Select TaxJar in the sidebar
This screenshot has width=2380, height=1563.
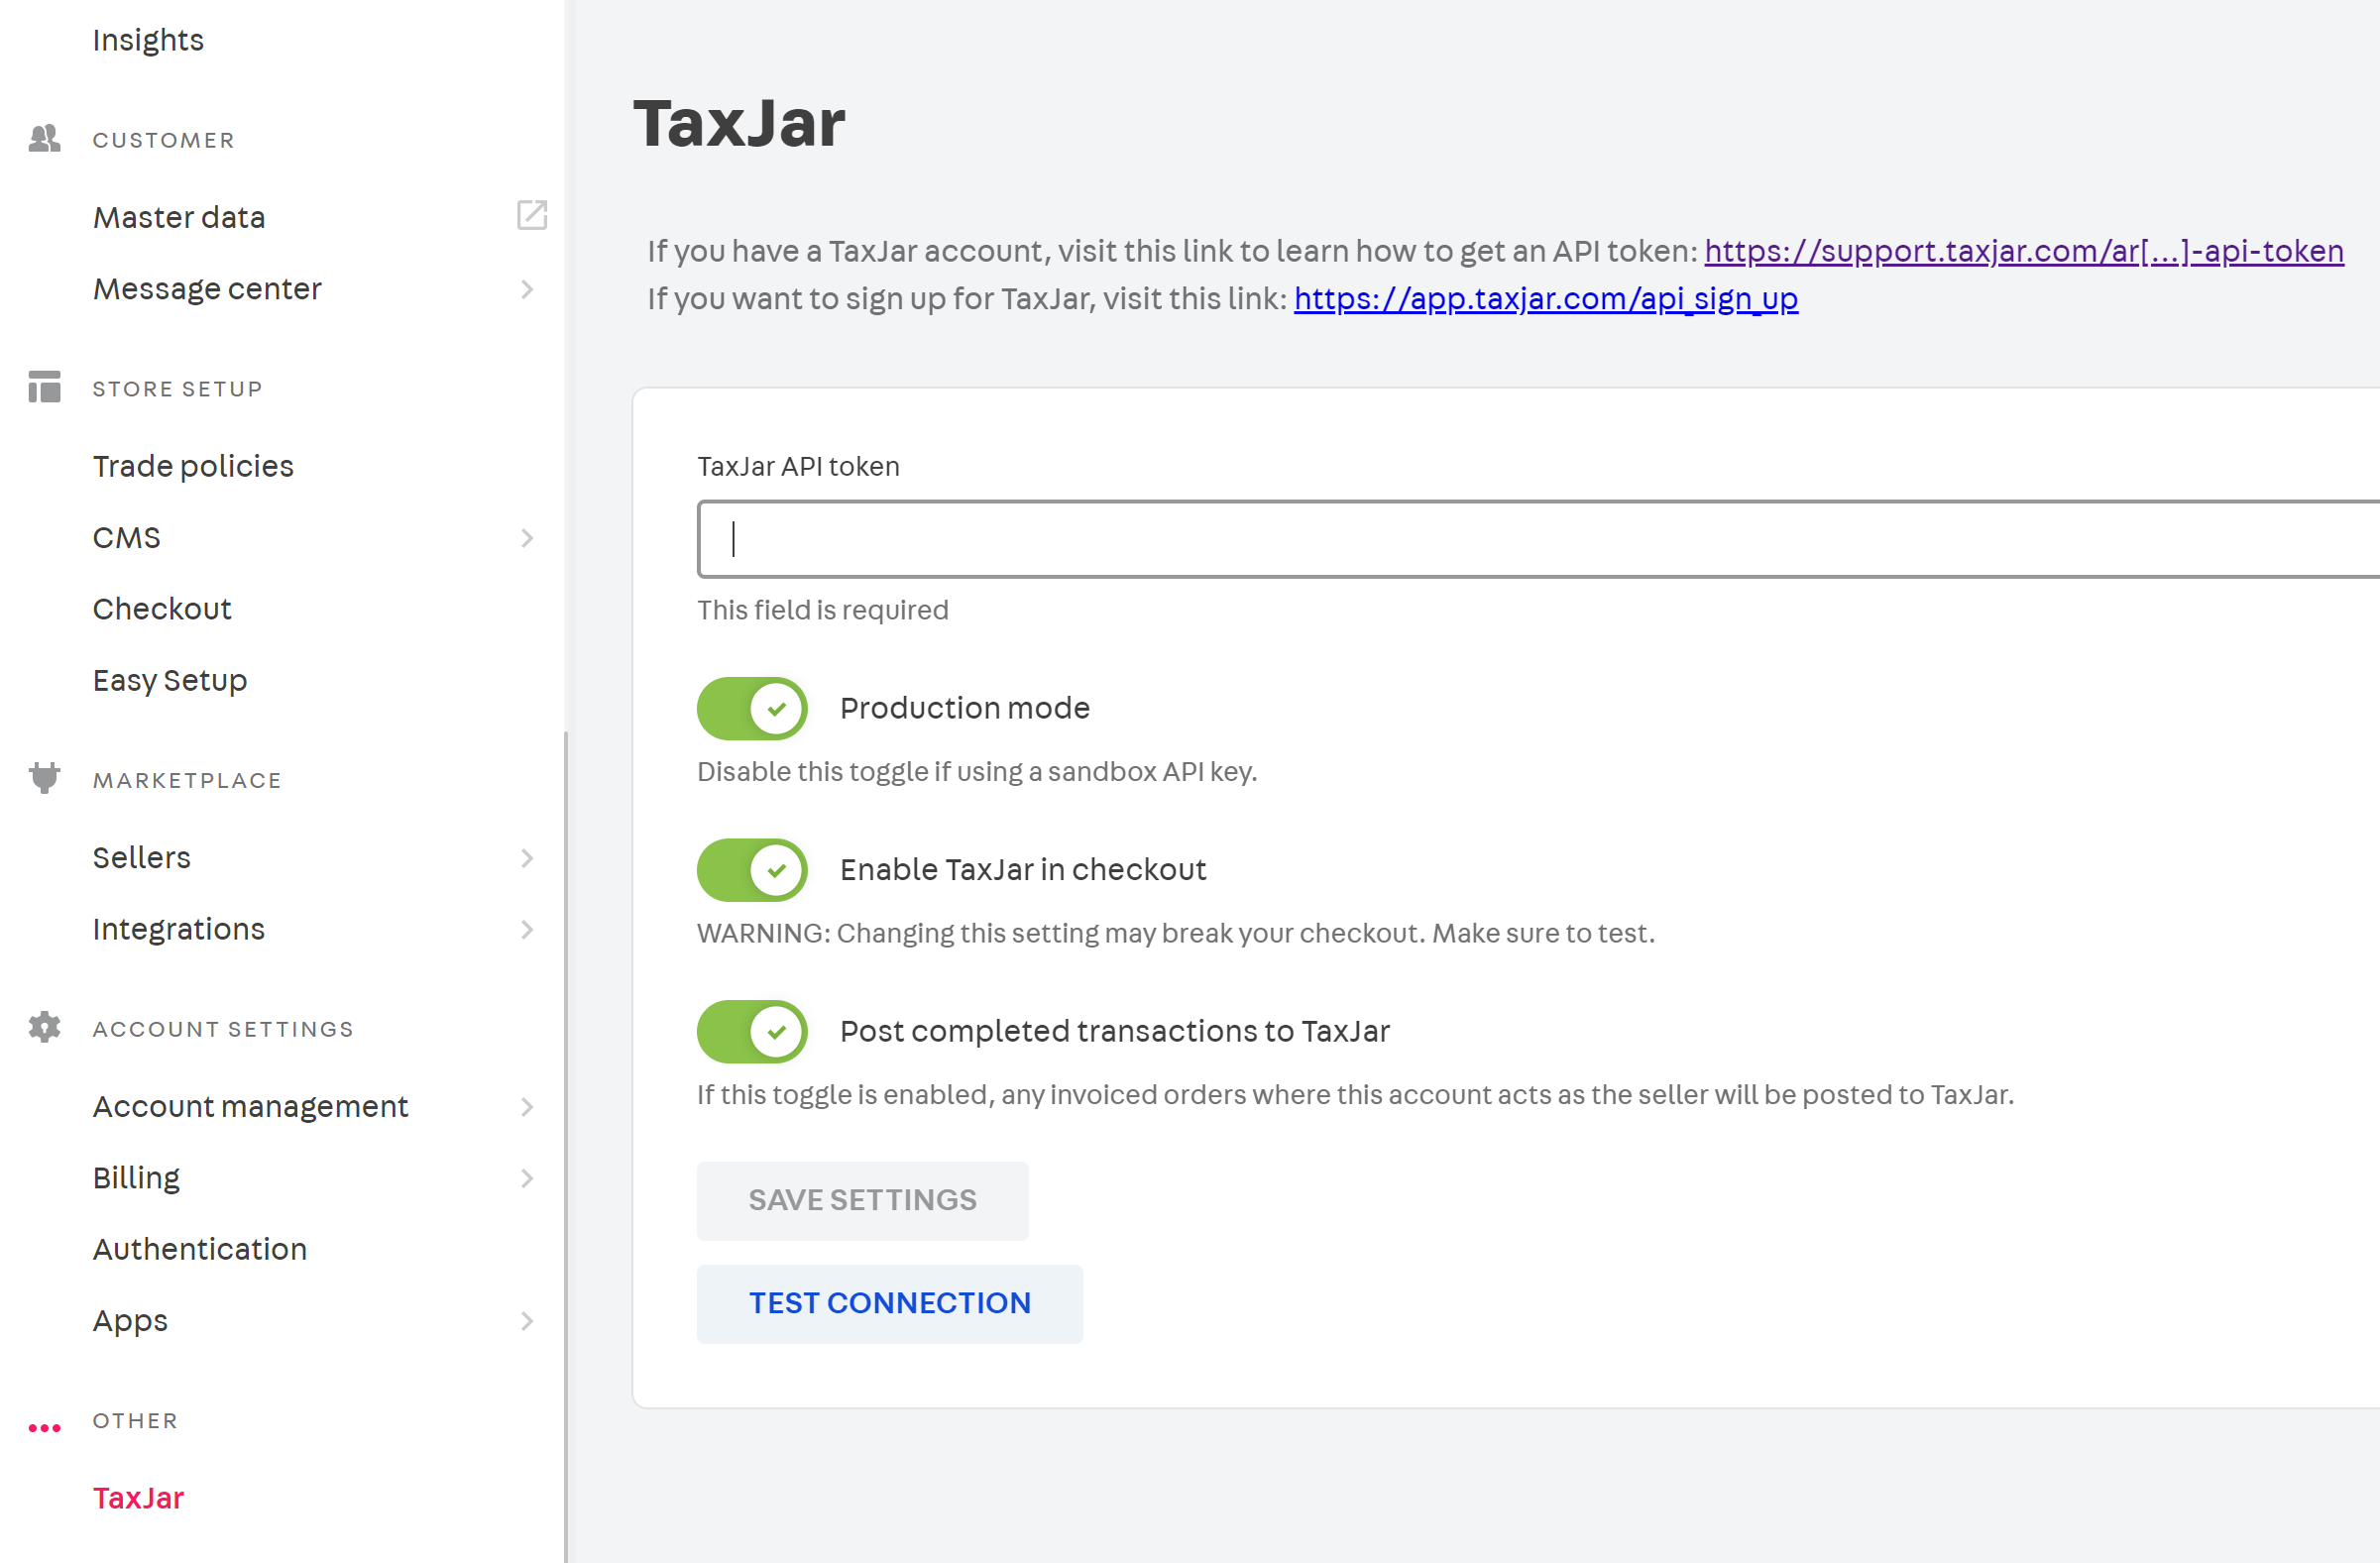click(138, 1497)
